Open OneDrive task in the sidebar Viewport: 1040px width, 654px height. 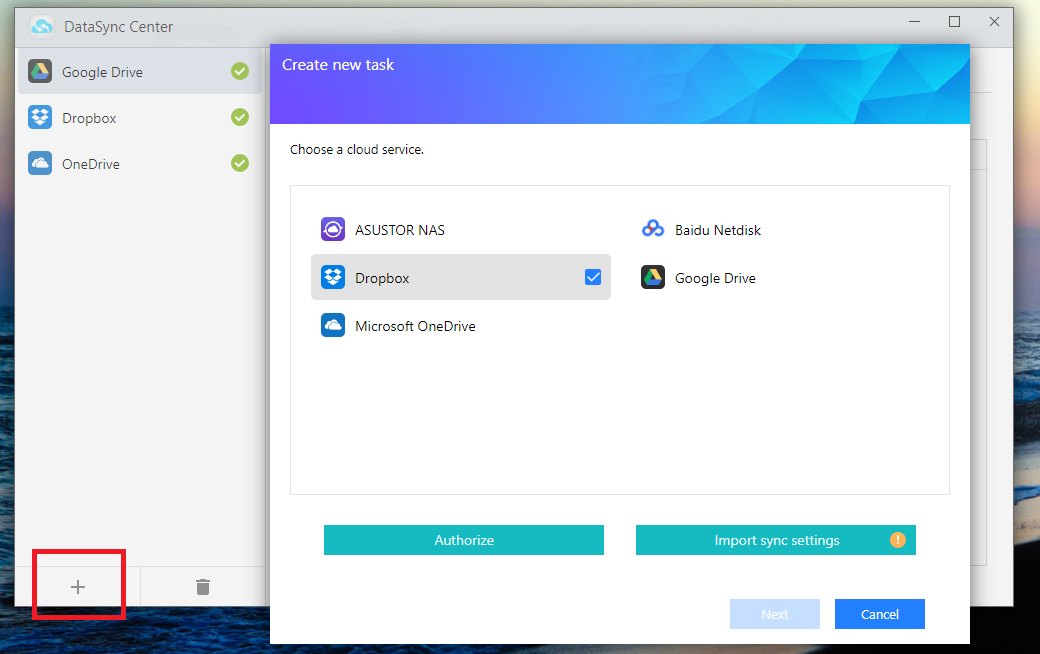(x=91, y=164)
